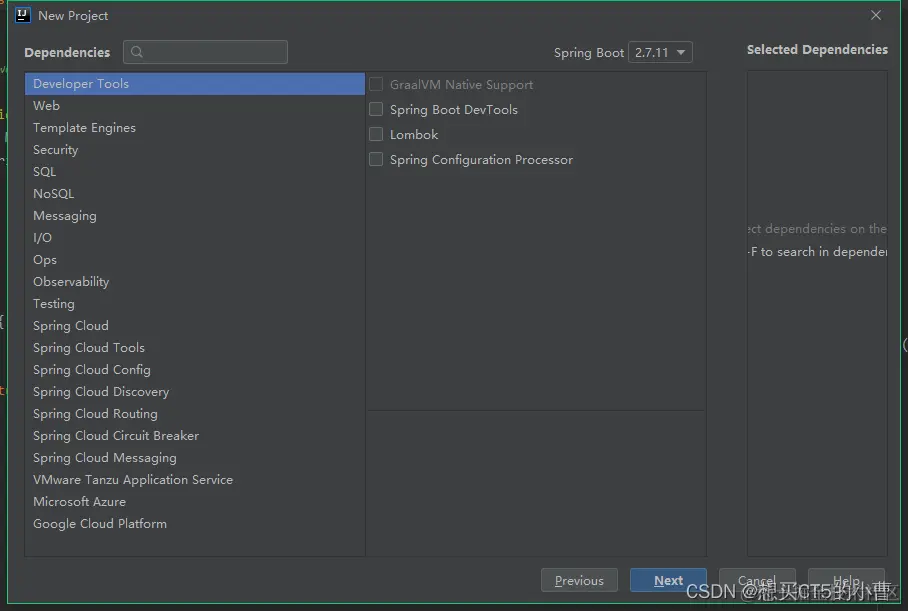Open the Template Engines category
The image size is (908, 611).
195,128
